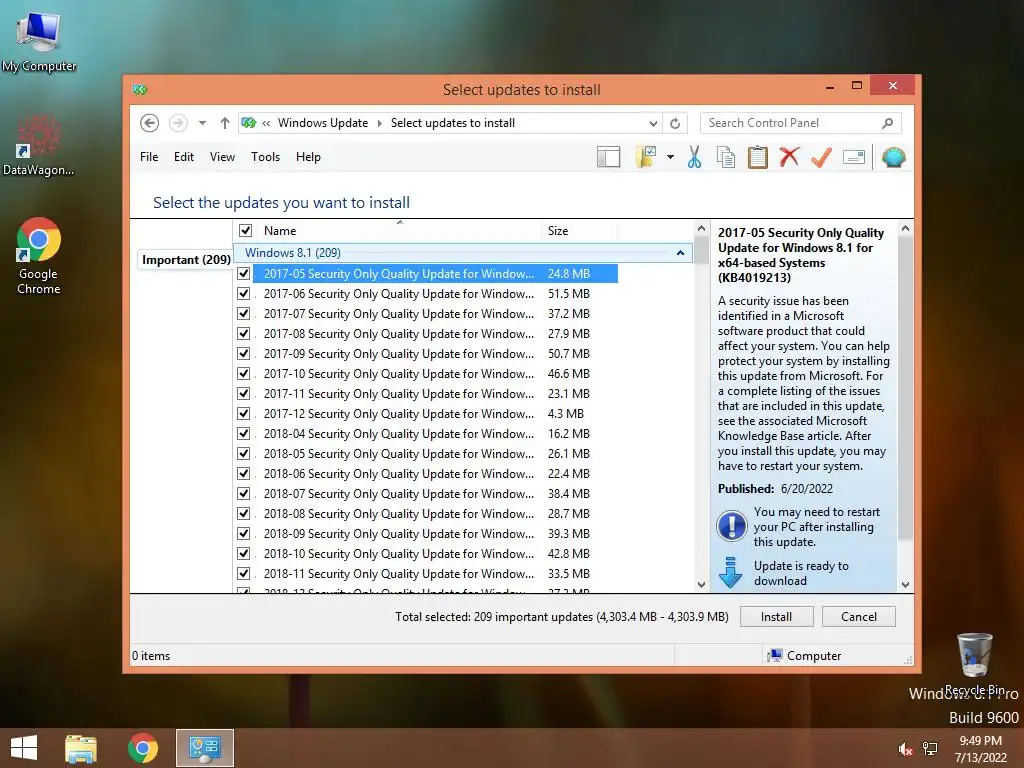
Task: Open File Explorer from the taskbar
Action: 81,748
